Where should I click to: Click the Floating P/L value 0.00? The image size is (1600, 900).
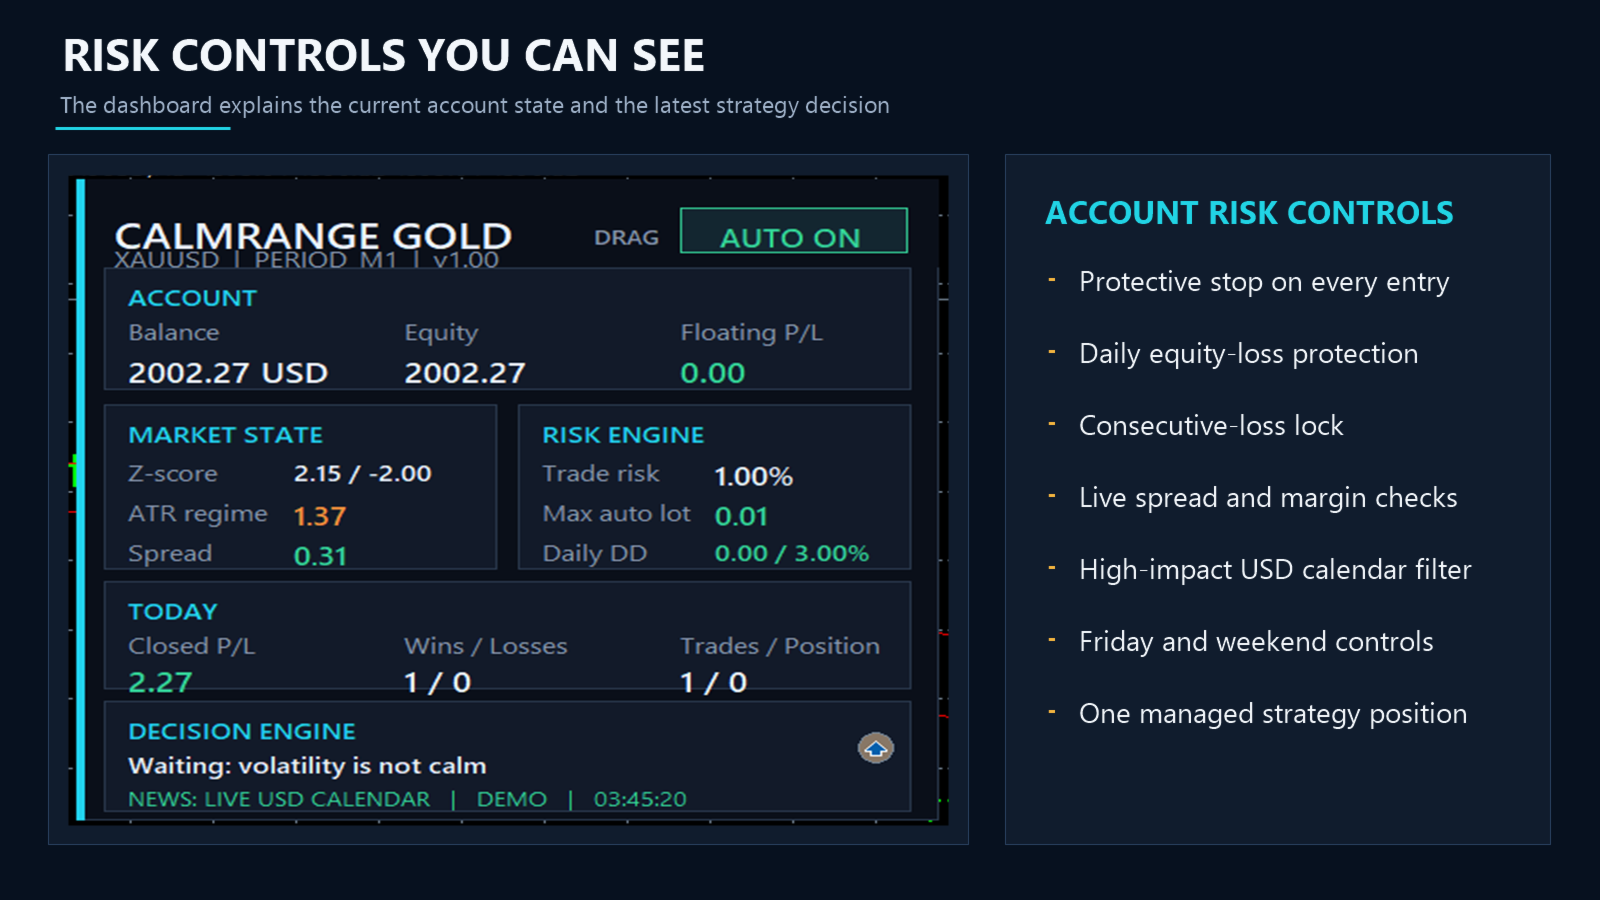point(713,373)
